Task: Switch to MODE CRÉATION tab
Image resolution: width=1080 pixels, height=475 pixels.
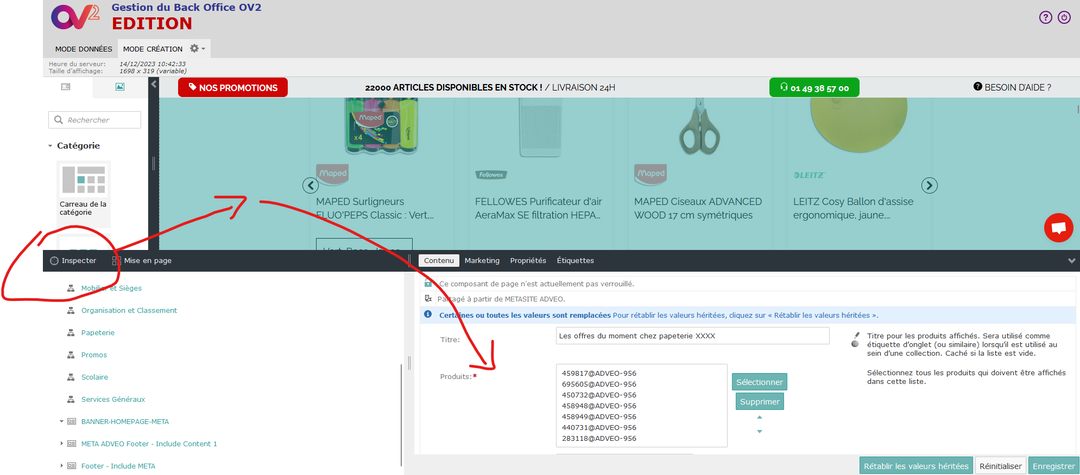Action: click(x=152, y=49)
